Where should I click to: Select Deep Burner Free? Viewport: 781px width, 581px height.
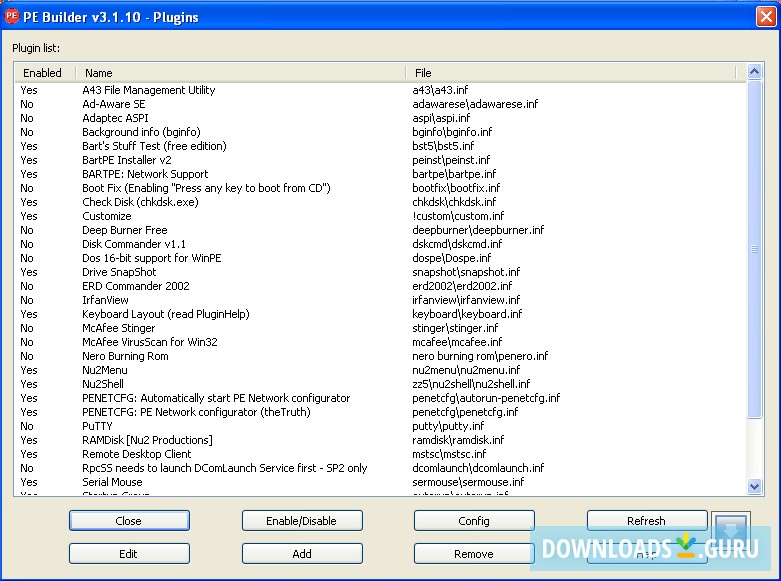point(125,230)
